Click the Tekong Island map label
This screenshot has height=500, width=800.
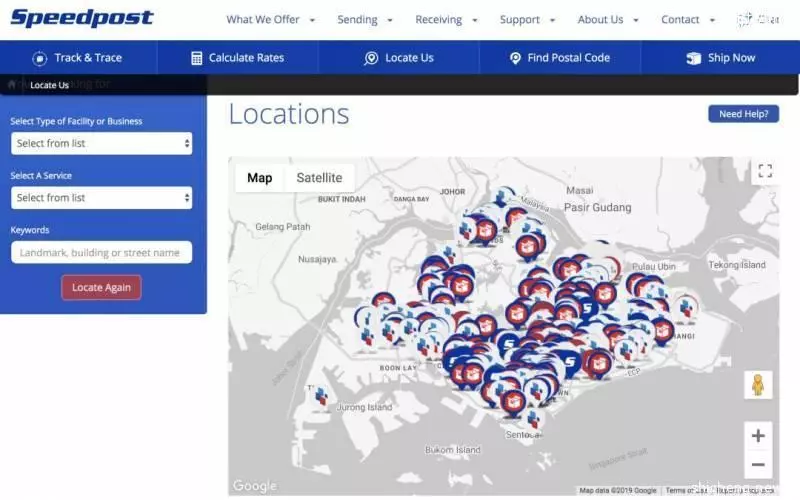coord(737,265)
